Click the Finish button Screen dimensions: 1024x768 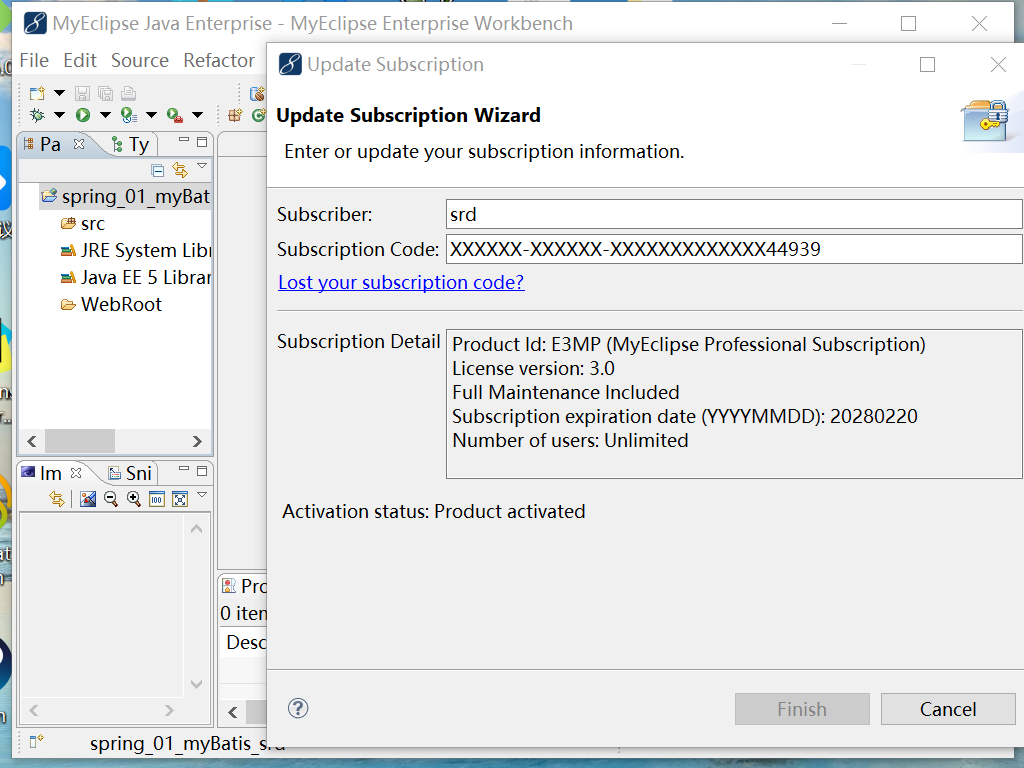point(802,709)
